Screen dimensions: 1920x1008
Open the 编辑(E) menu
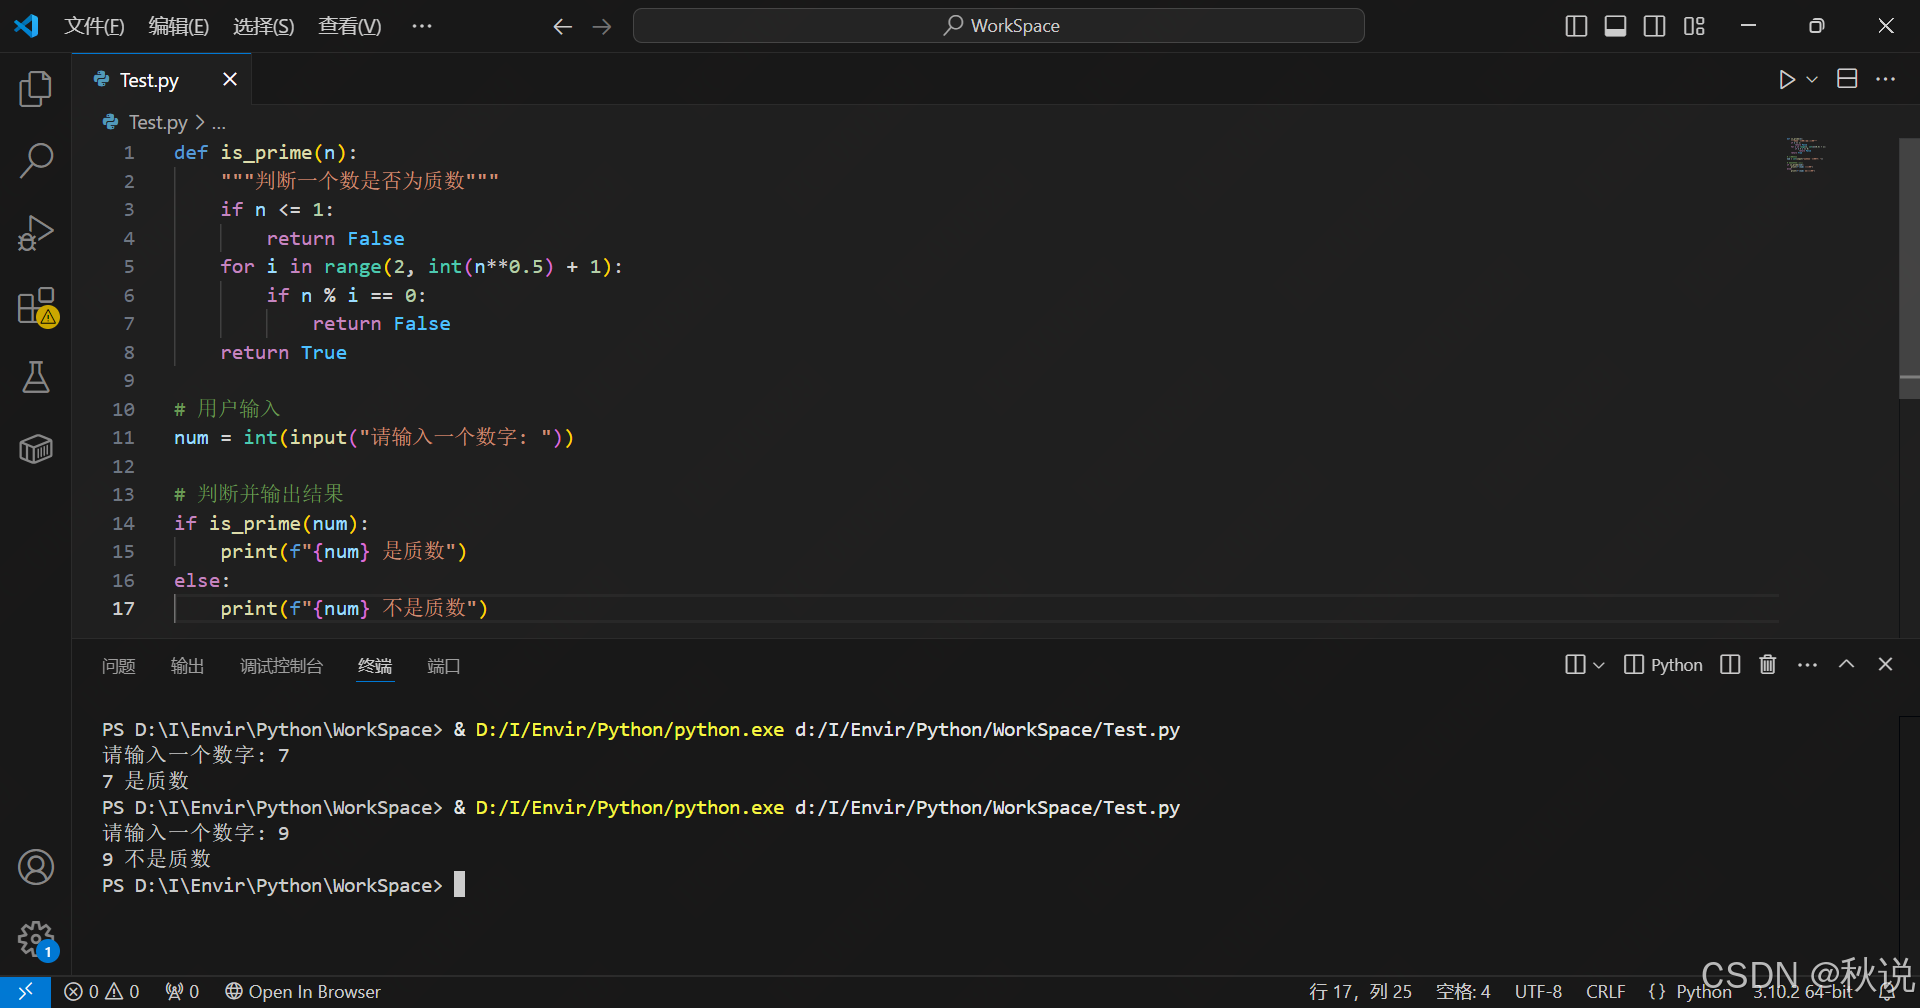(x=179, y=26)
